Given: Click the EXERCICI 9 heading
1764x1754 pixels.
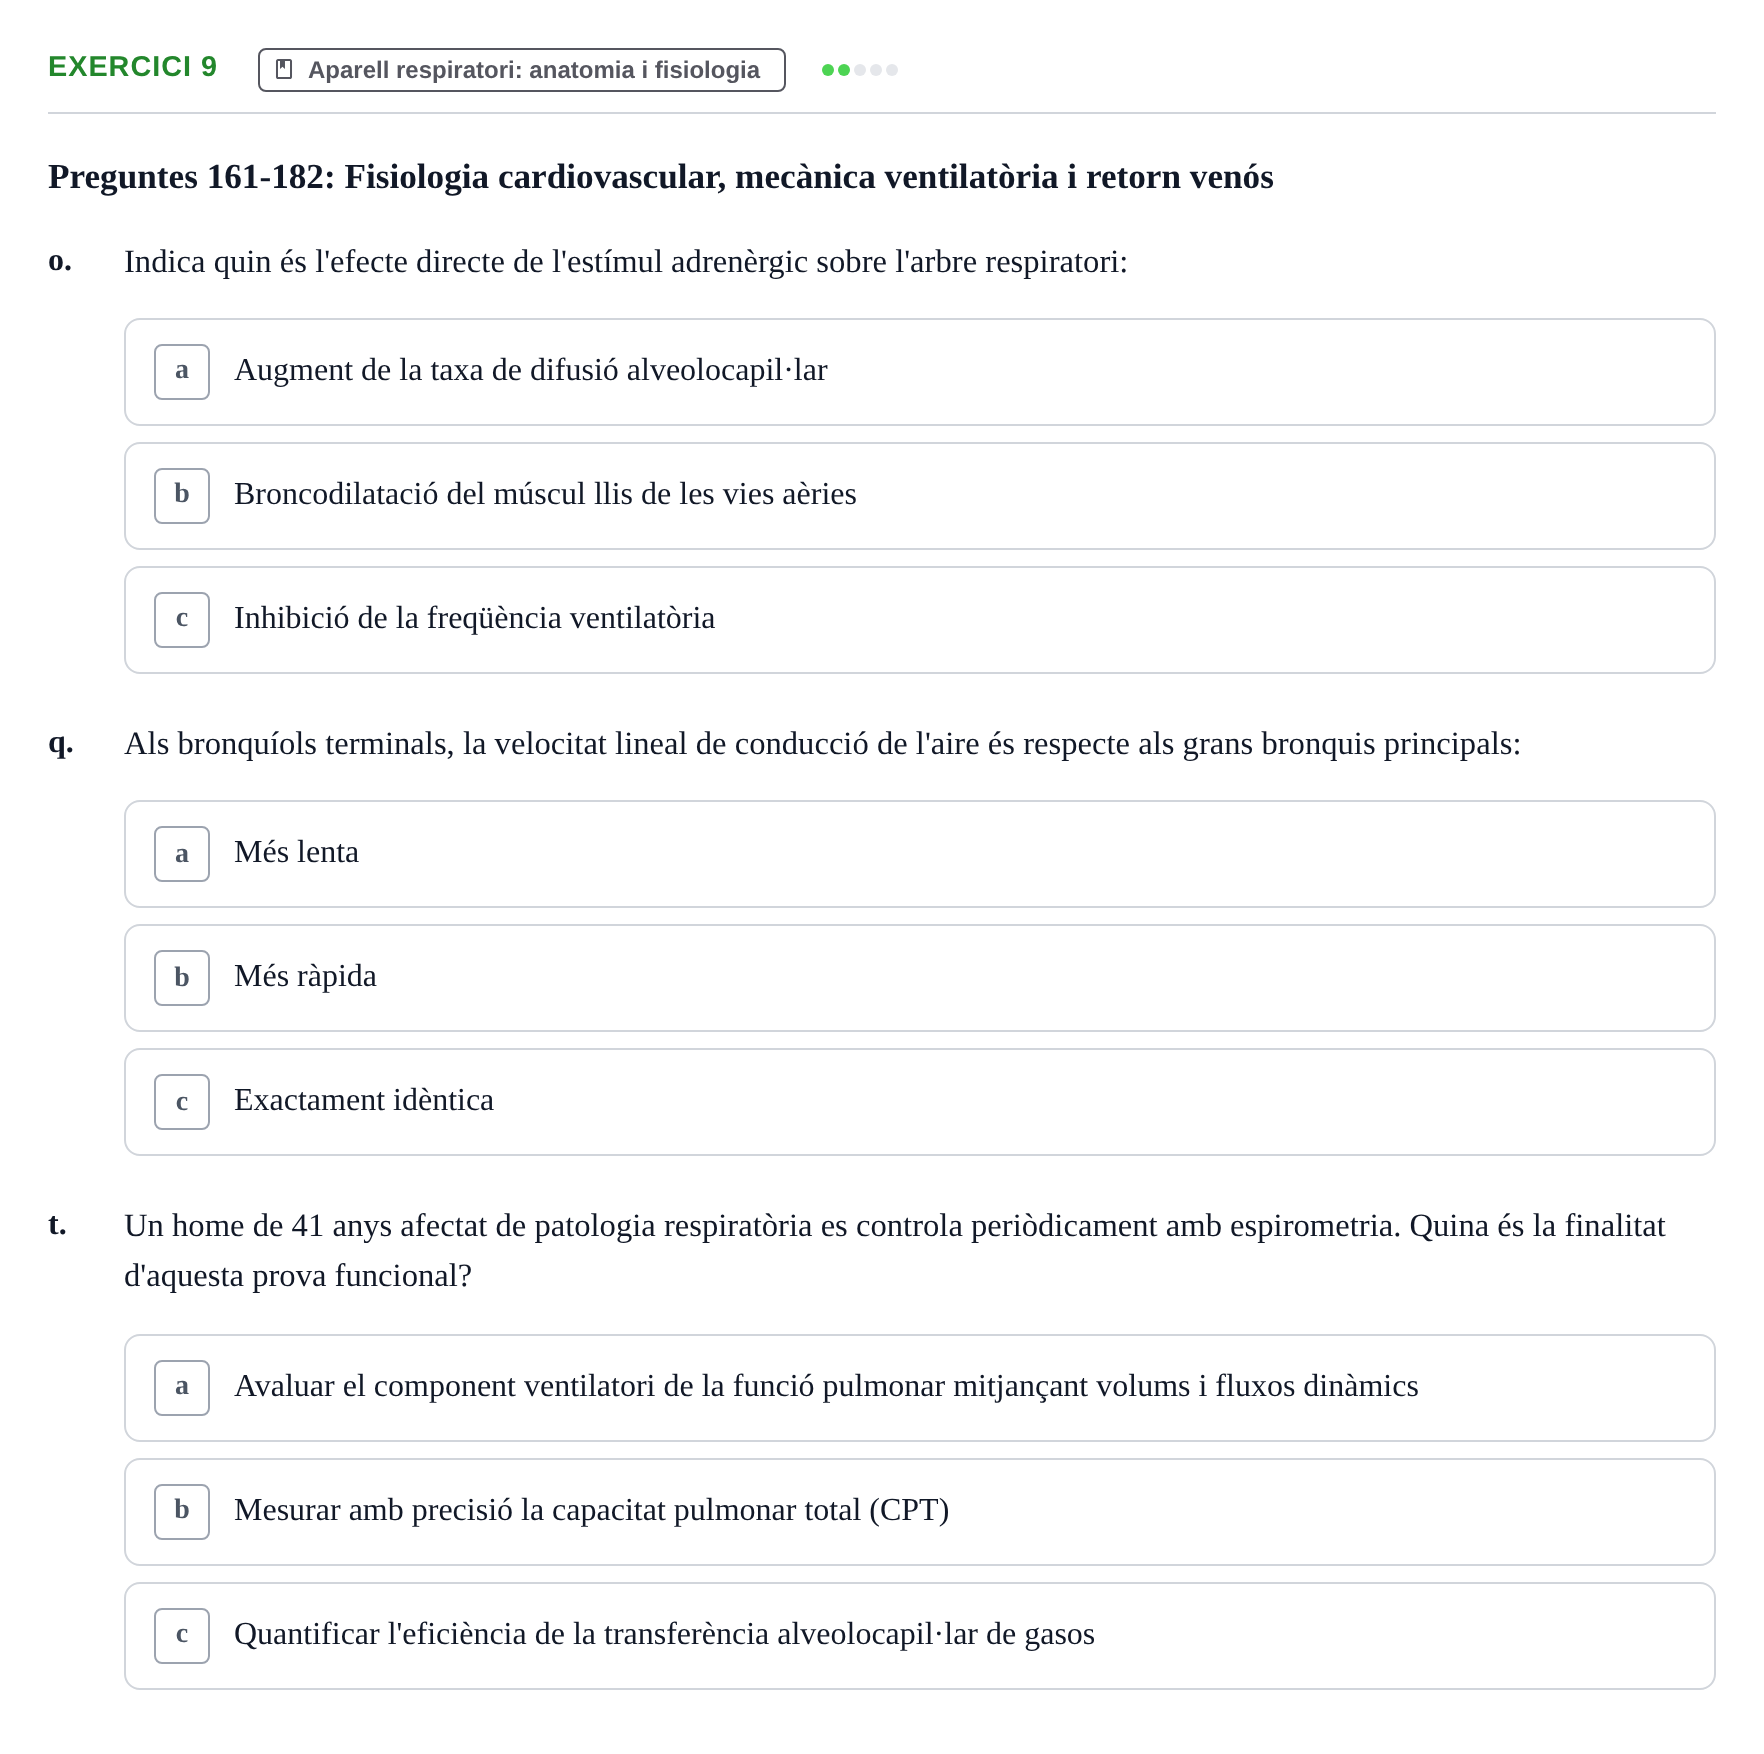Looking at the screenshot, I should click(132, 67).
